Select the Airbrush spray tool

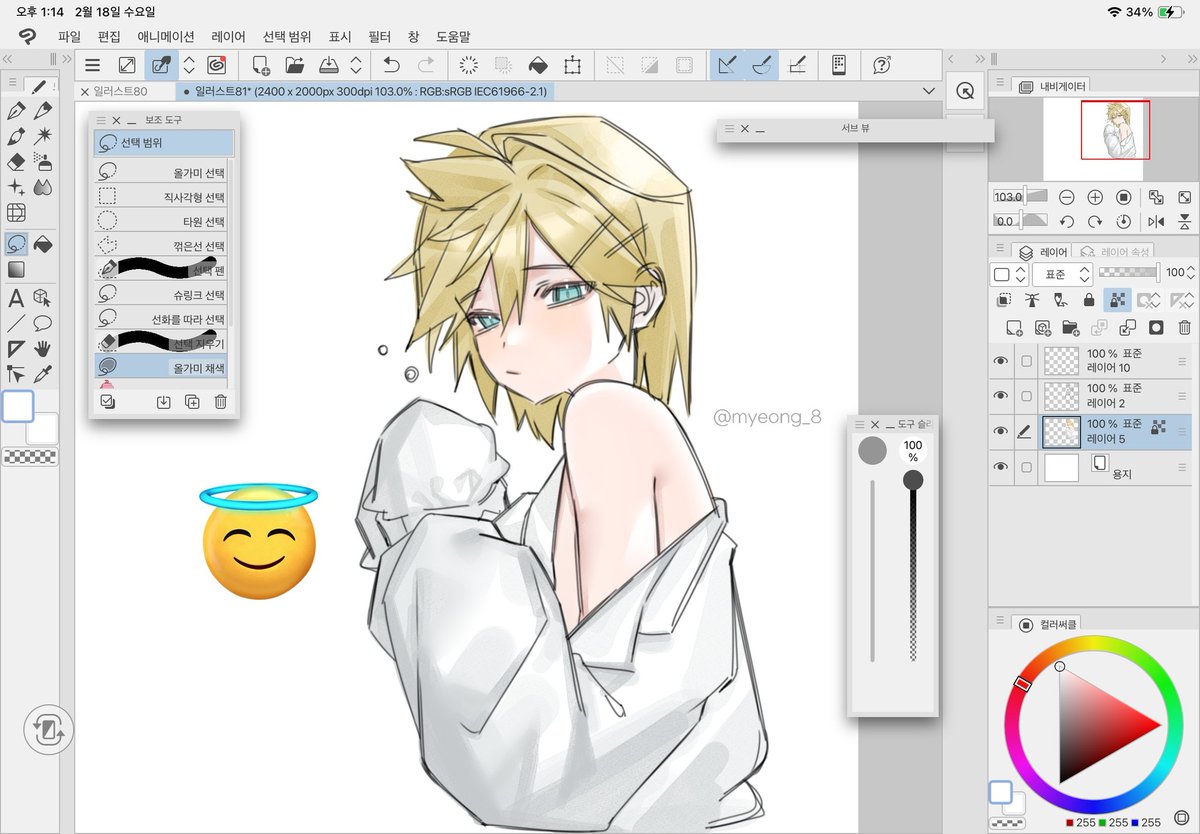coord(42,161)
